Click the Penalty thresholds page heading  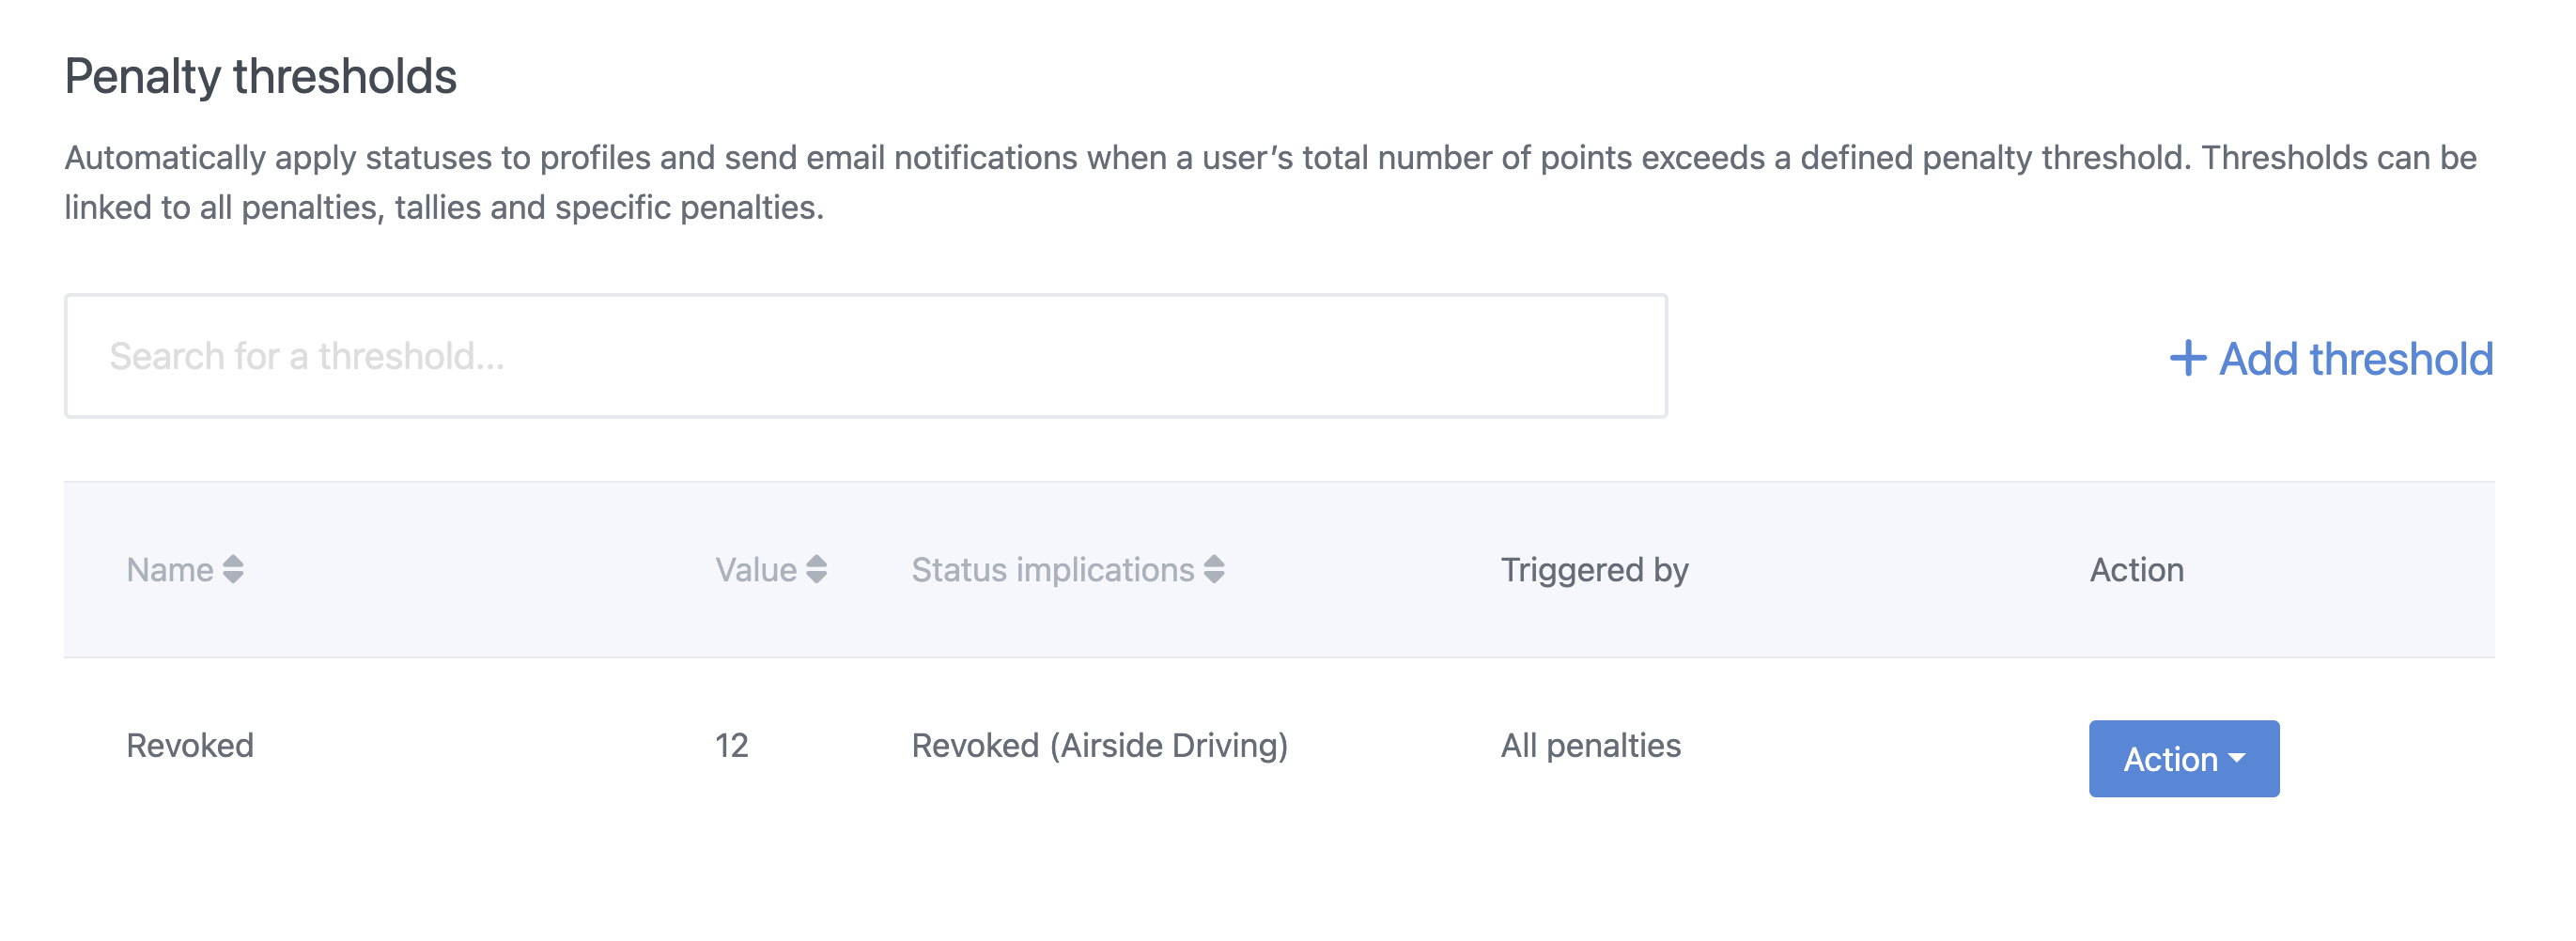[x=260, y=76]
